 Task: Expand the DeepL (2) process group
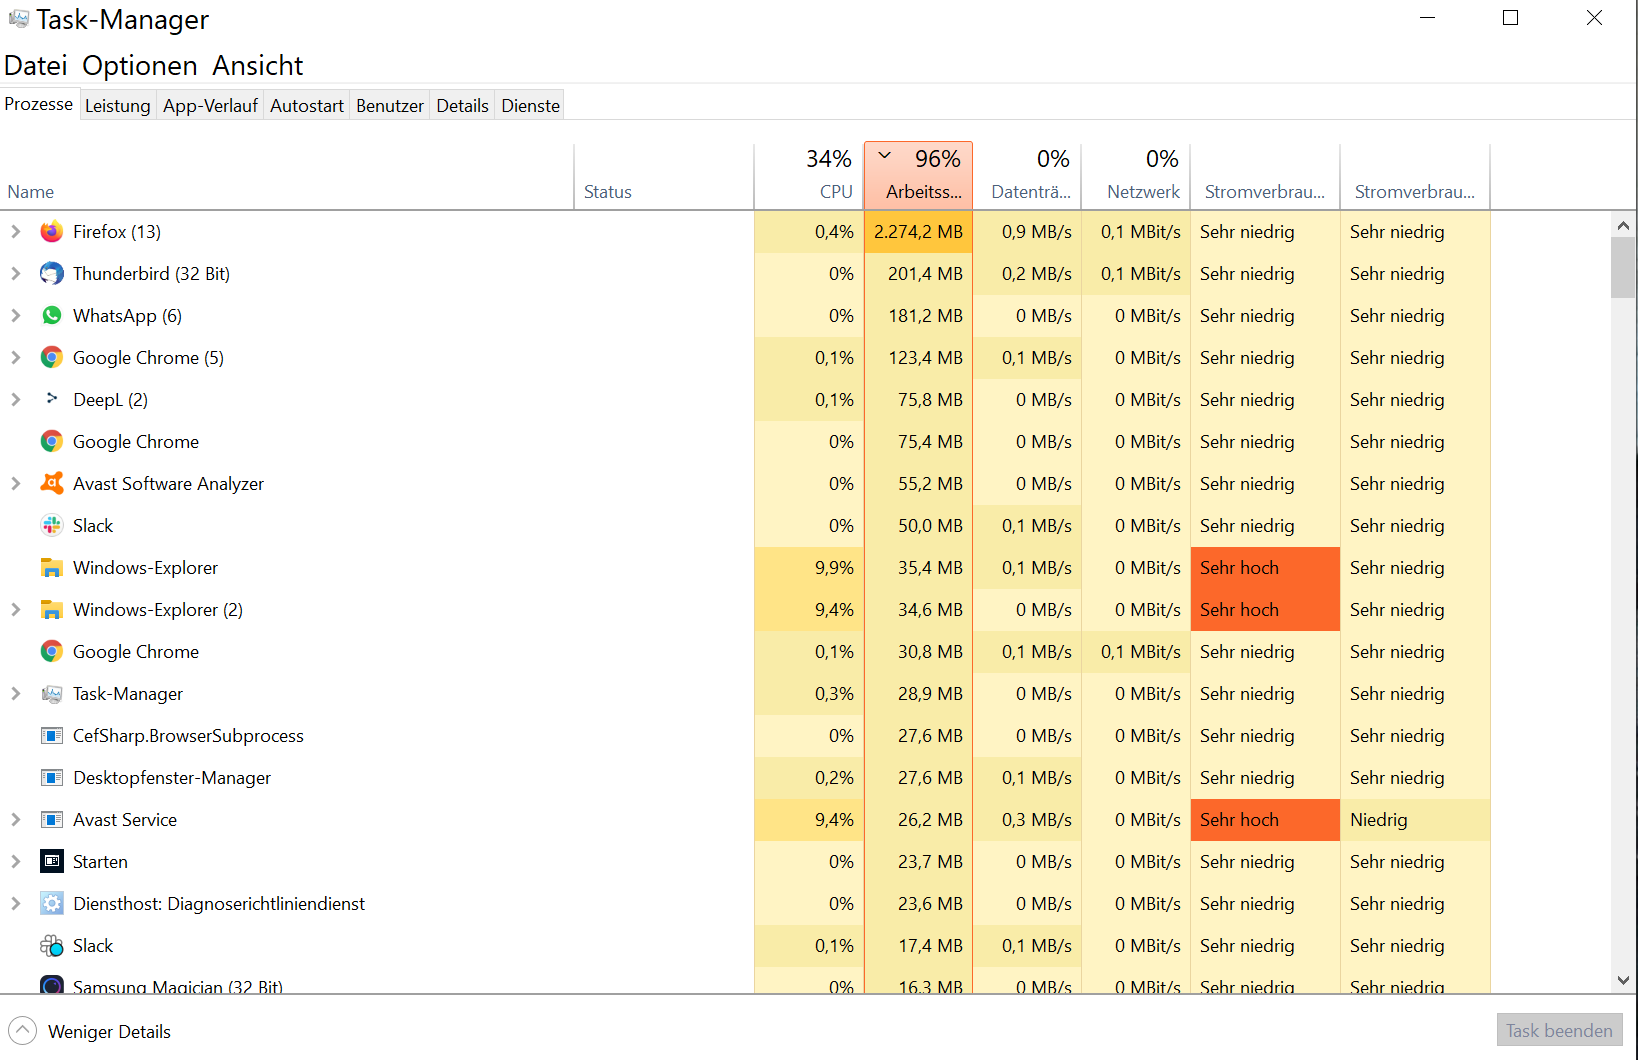click(x=15, y=400)
